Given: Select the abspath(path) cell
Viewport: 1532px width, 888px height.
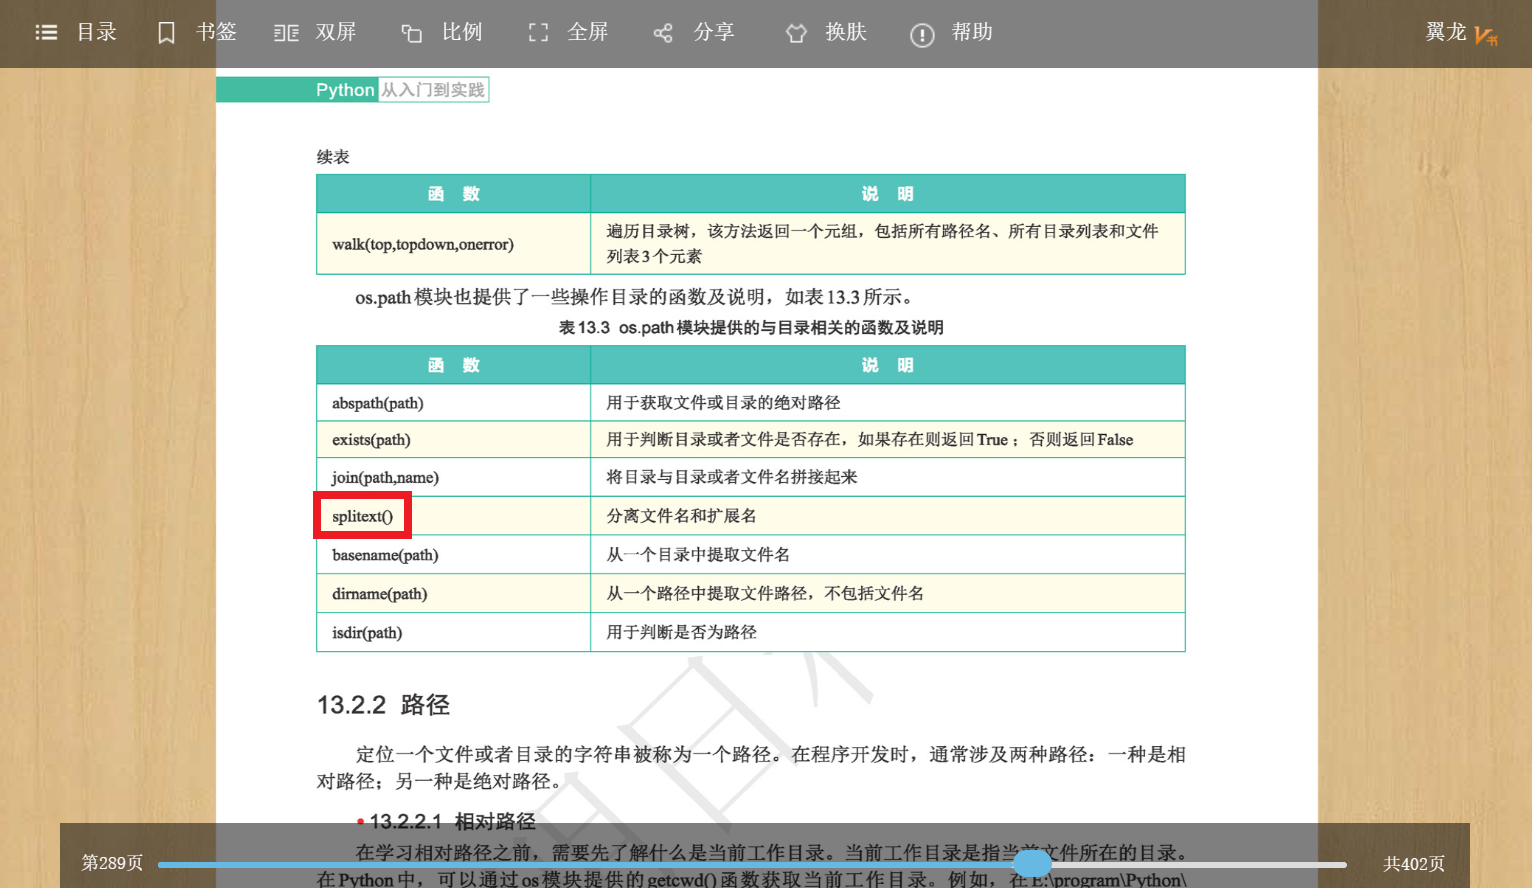Looking at the screenshot, I should pos(453,403).
